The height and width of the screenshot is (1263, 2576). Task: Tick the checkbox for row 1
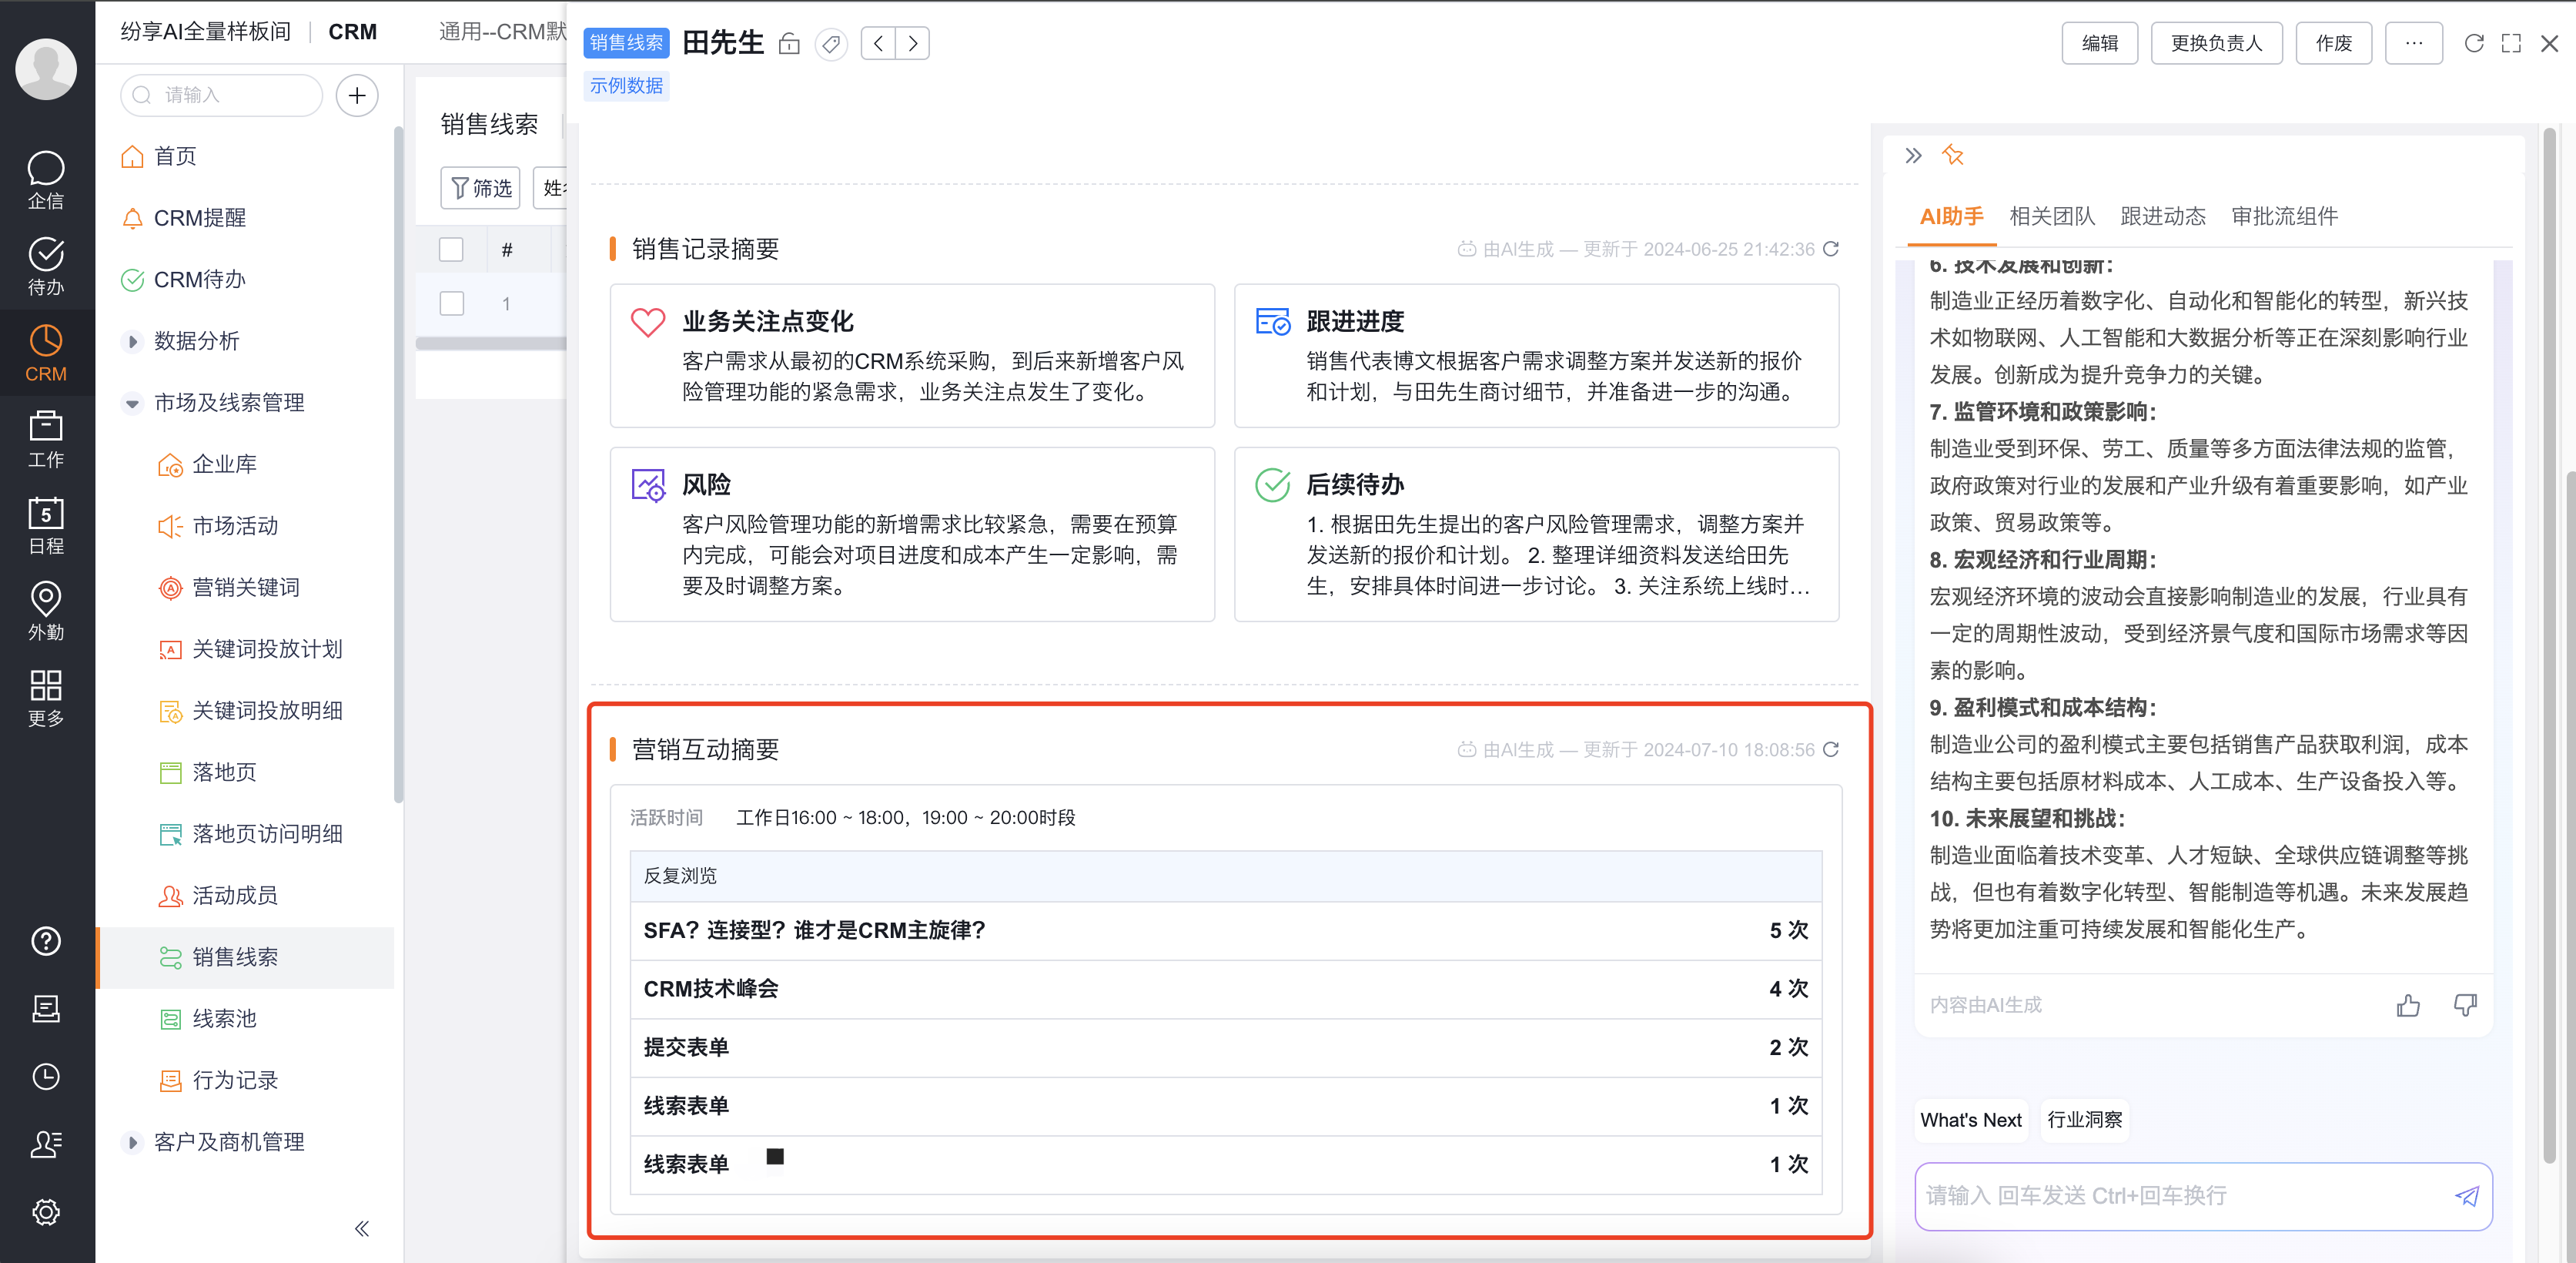tap(451, 303)
